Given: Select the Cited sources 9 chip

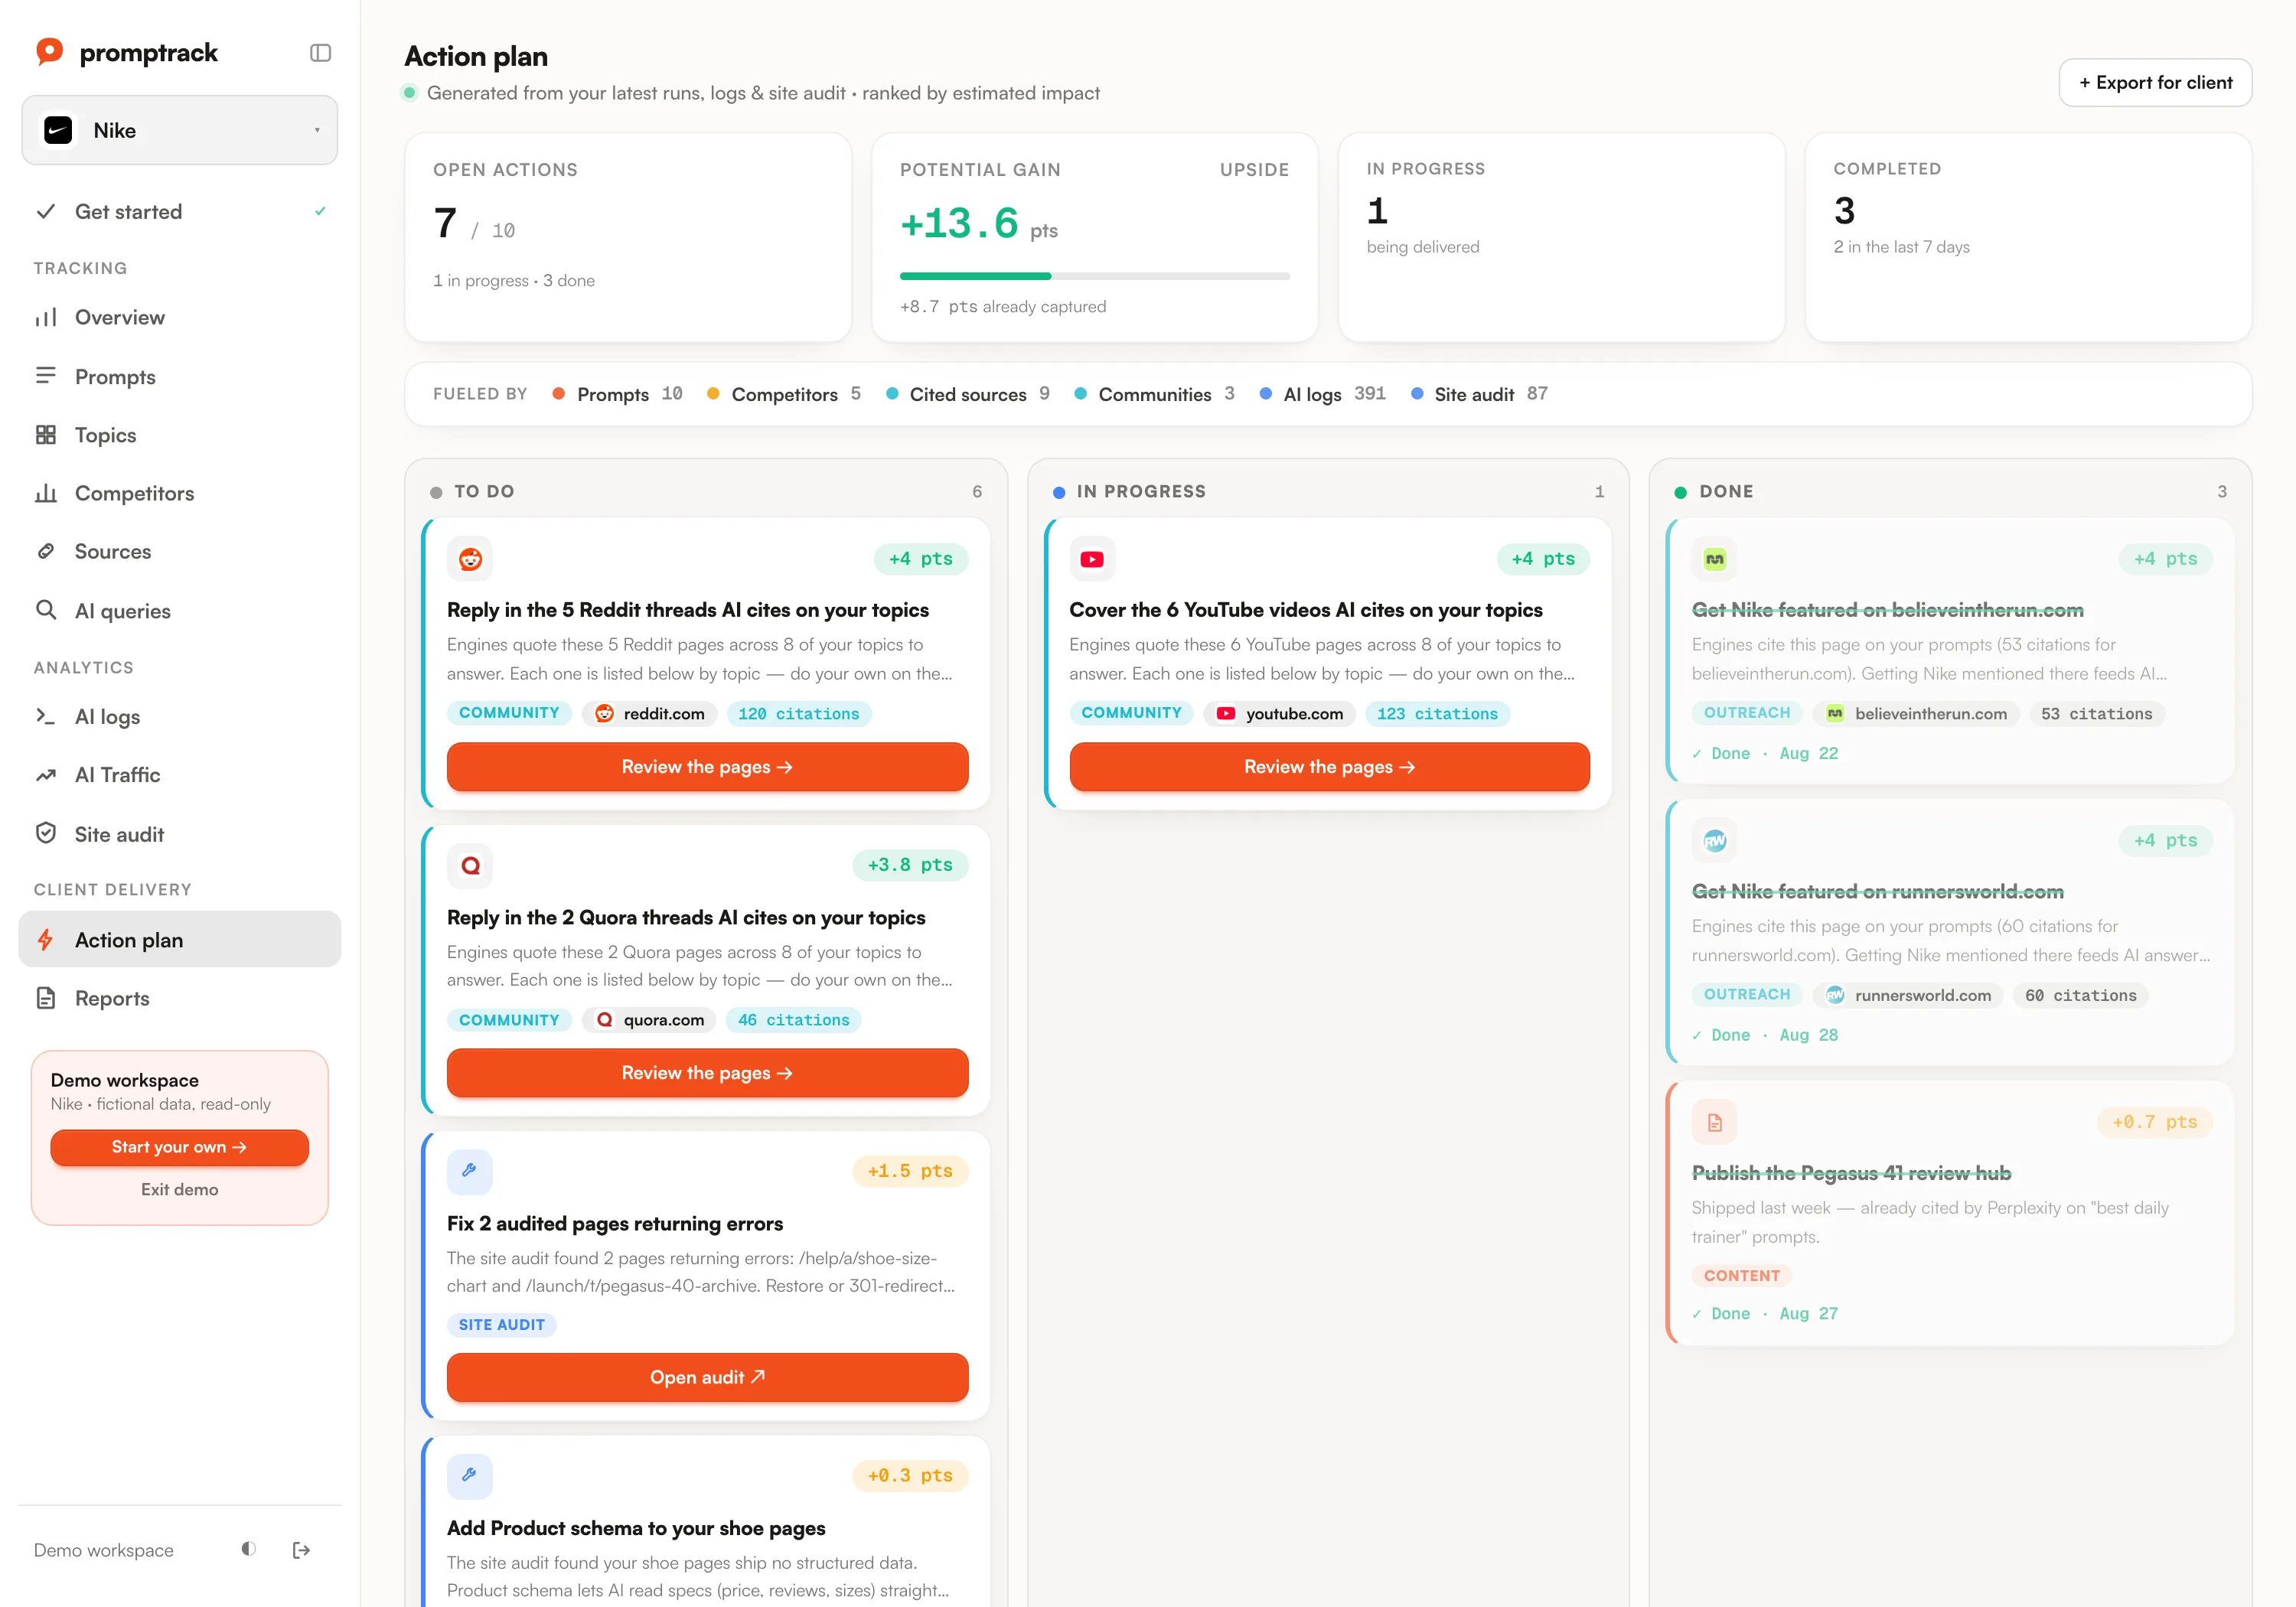Looking at the screenshot, I should pos(968,394).
